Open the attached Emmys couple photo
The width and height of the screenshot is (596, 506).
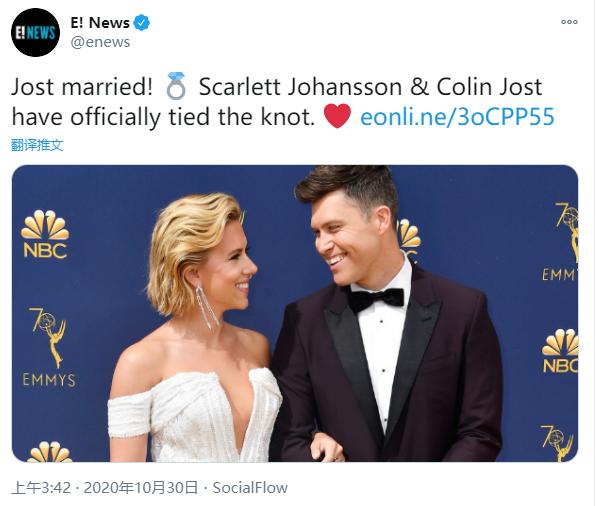(295, 314)
